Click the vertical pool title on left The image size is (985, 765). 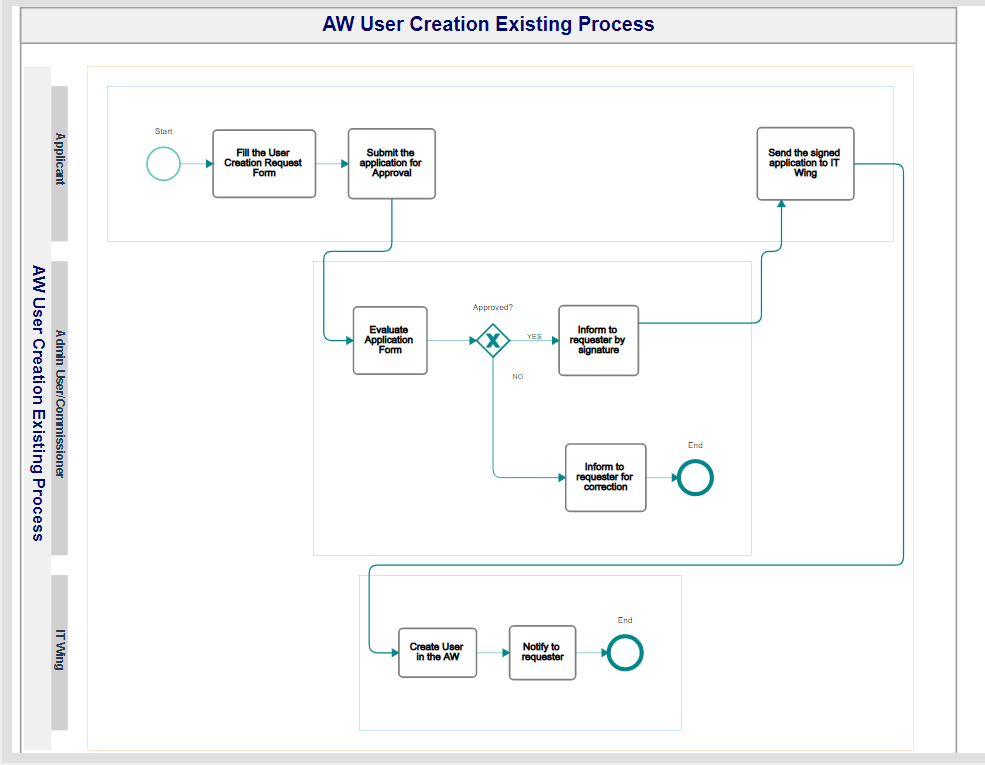coord(38,403)
